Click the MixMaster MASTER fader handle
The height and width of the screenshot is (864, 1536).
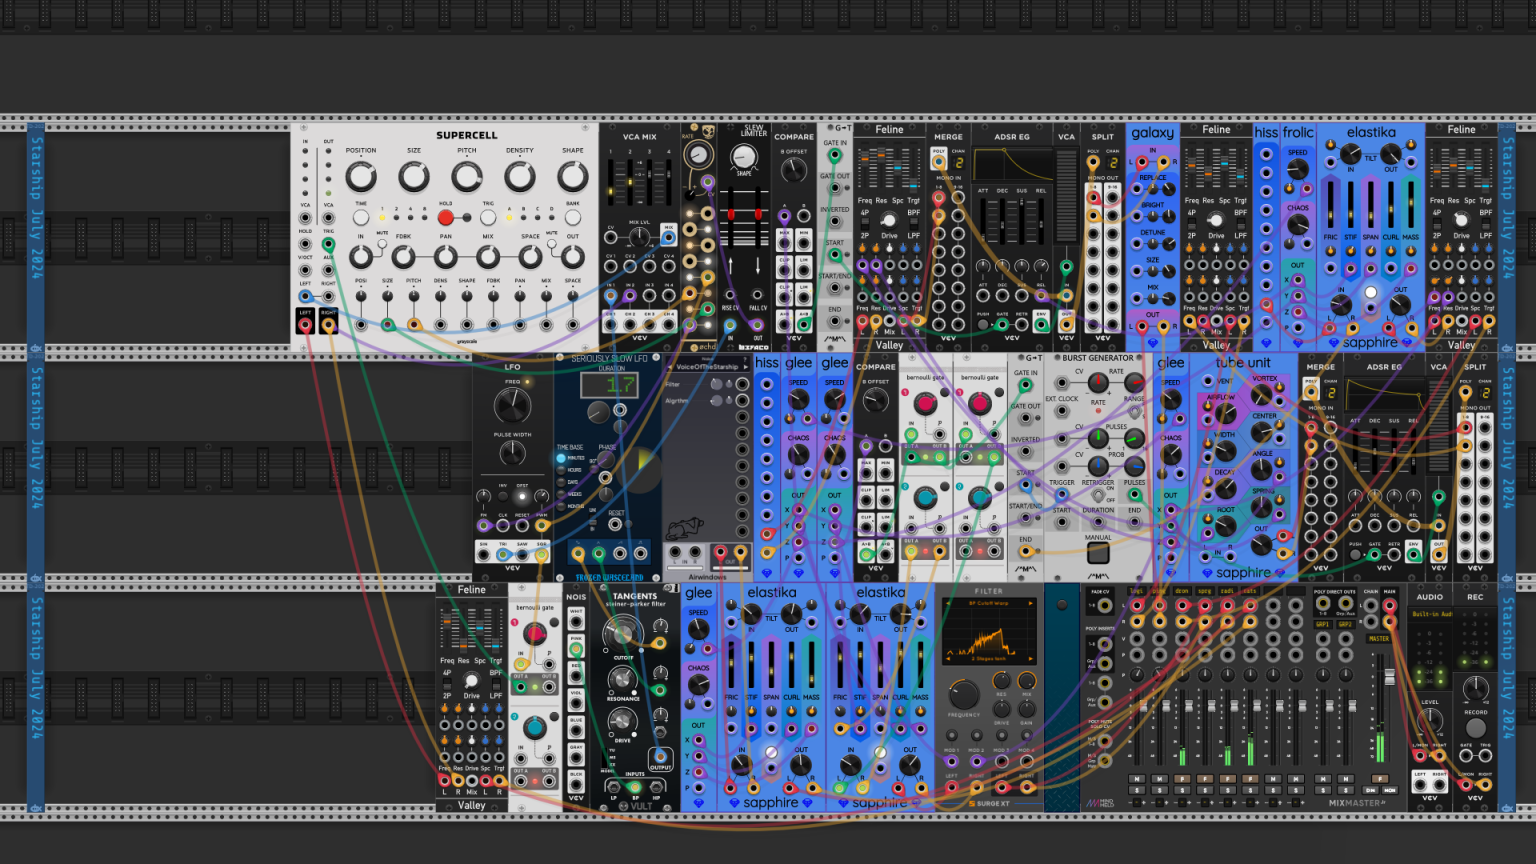pyautogui.click(x=1389, y=677)
